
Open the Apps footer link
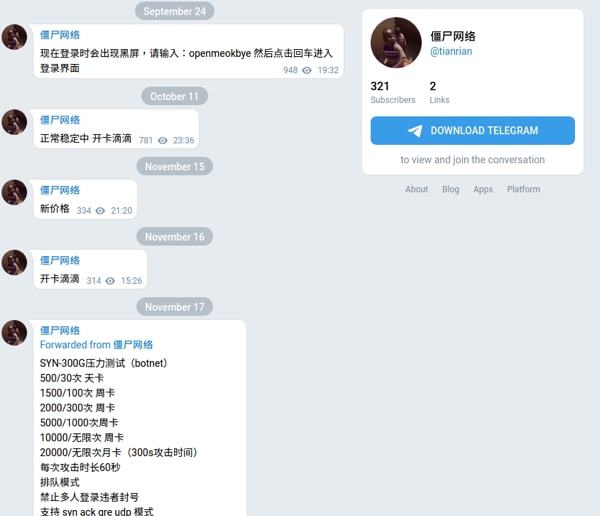pyautogui.click(x=483, y=189)
